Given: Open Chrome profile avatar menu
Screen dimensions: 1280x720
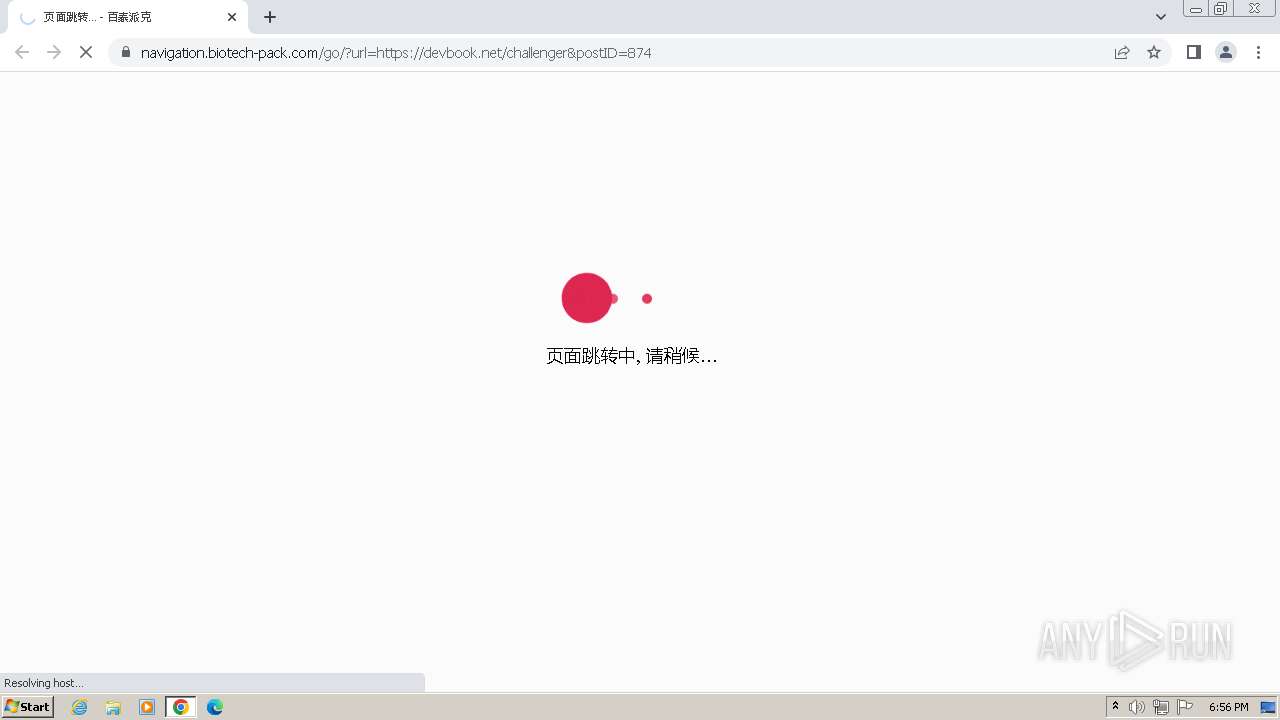Looking at the screenshot, I should 1226,52.
